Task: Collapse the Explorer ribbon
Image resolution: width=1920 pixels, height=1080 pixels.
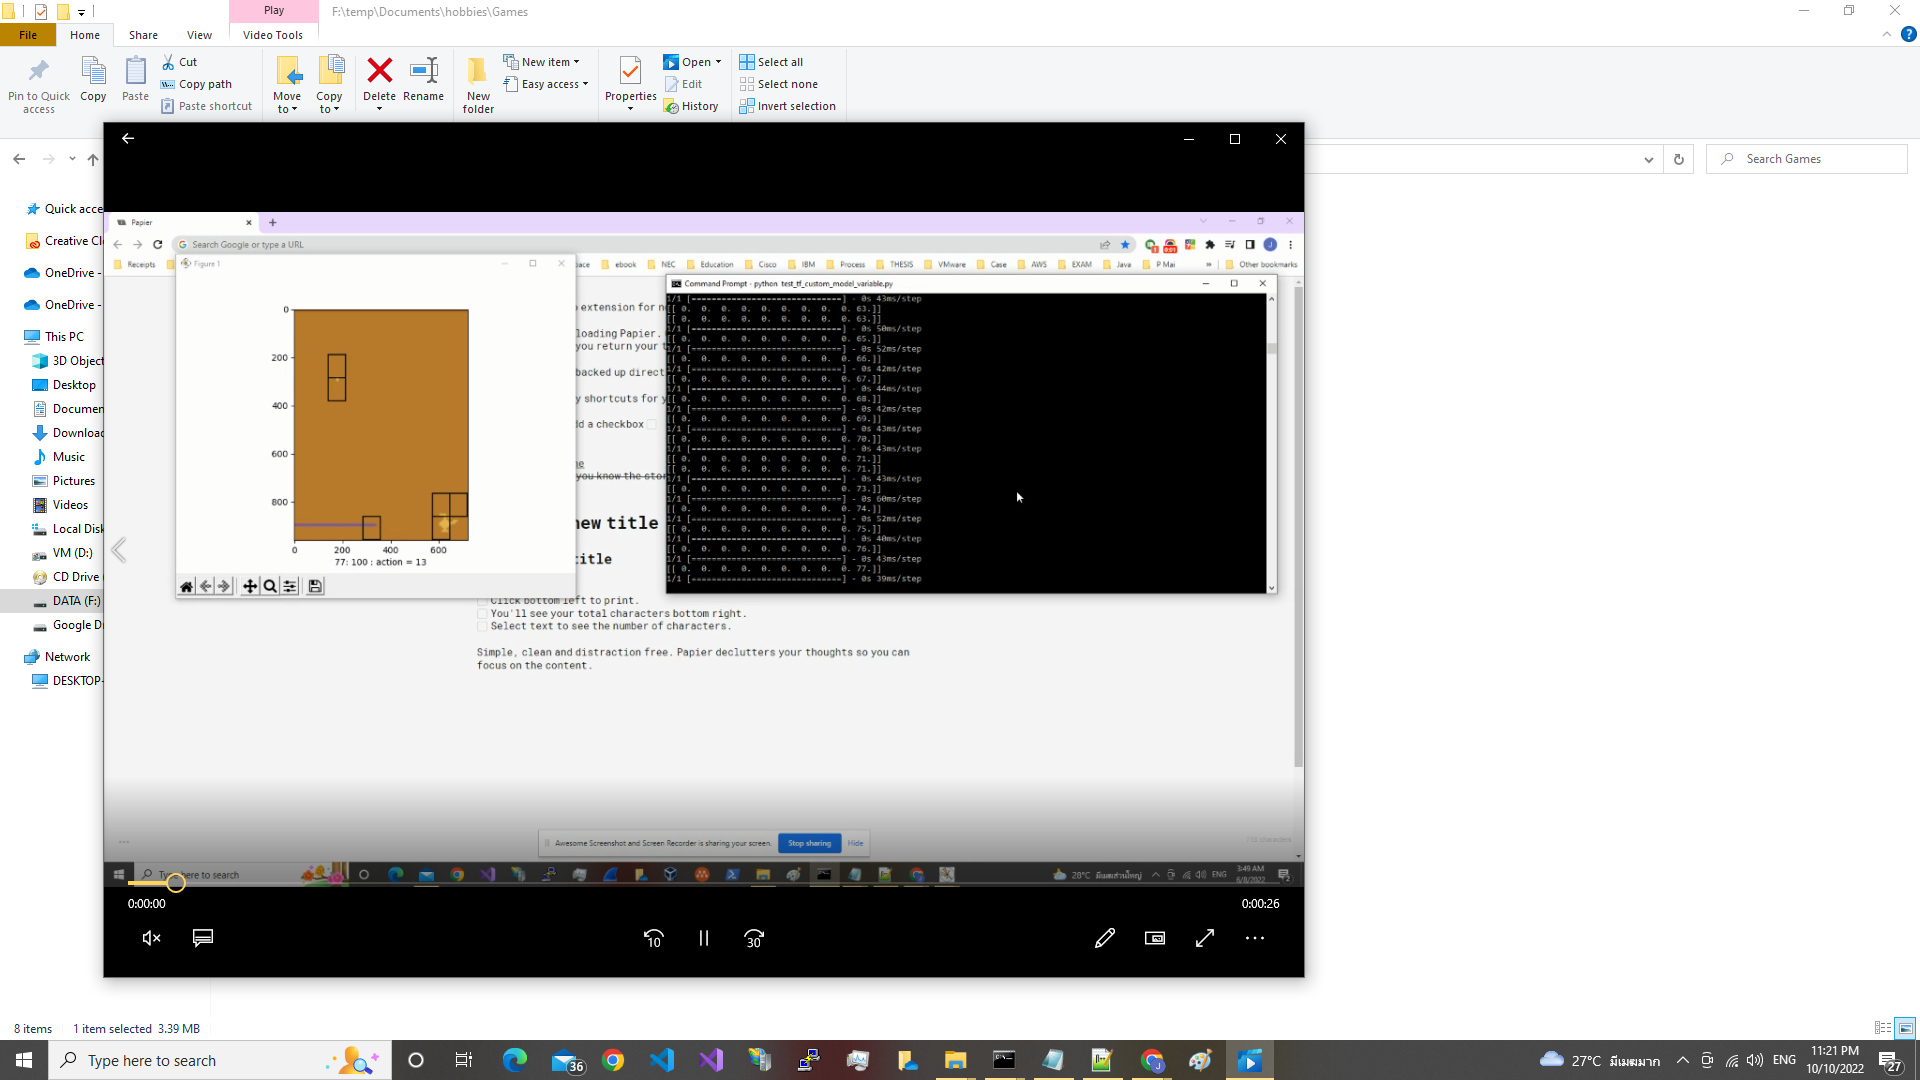Action: [1886, 34]
